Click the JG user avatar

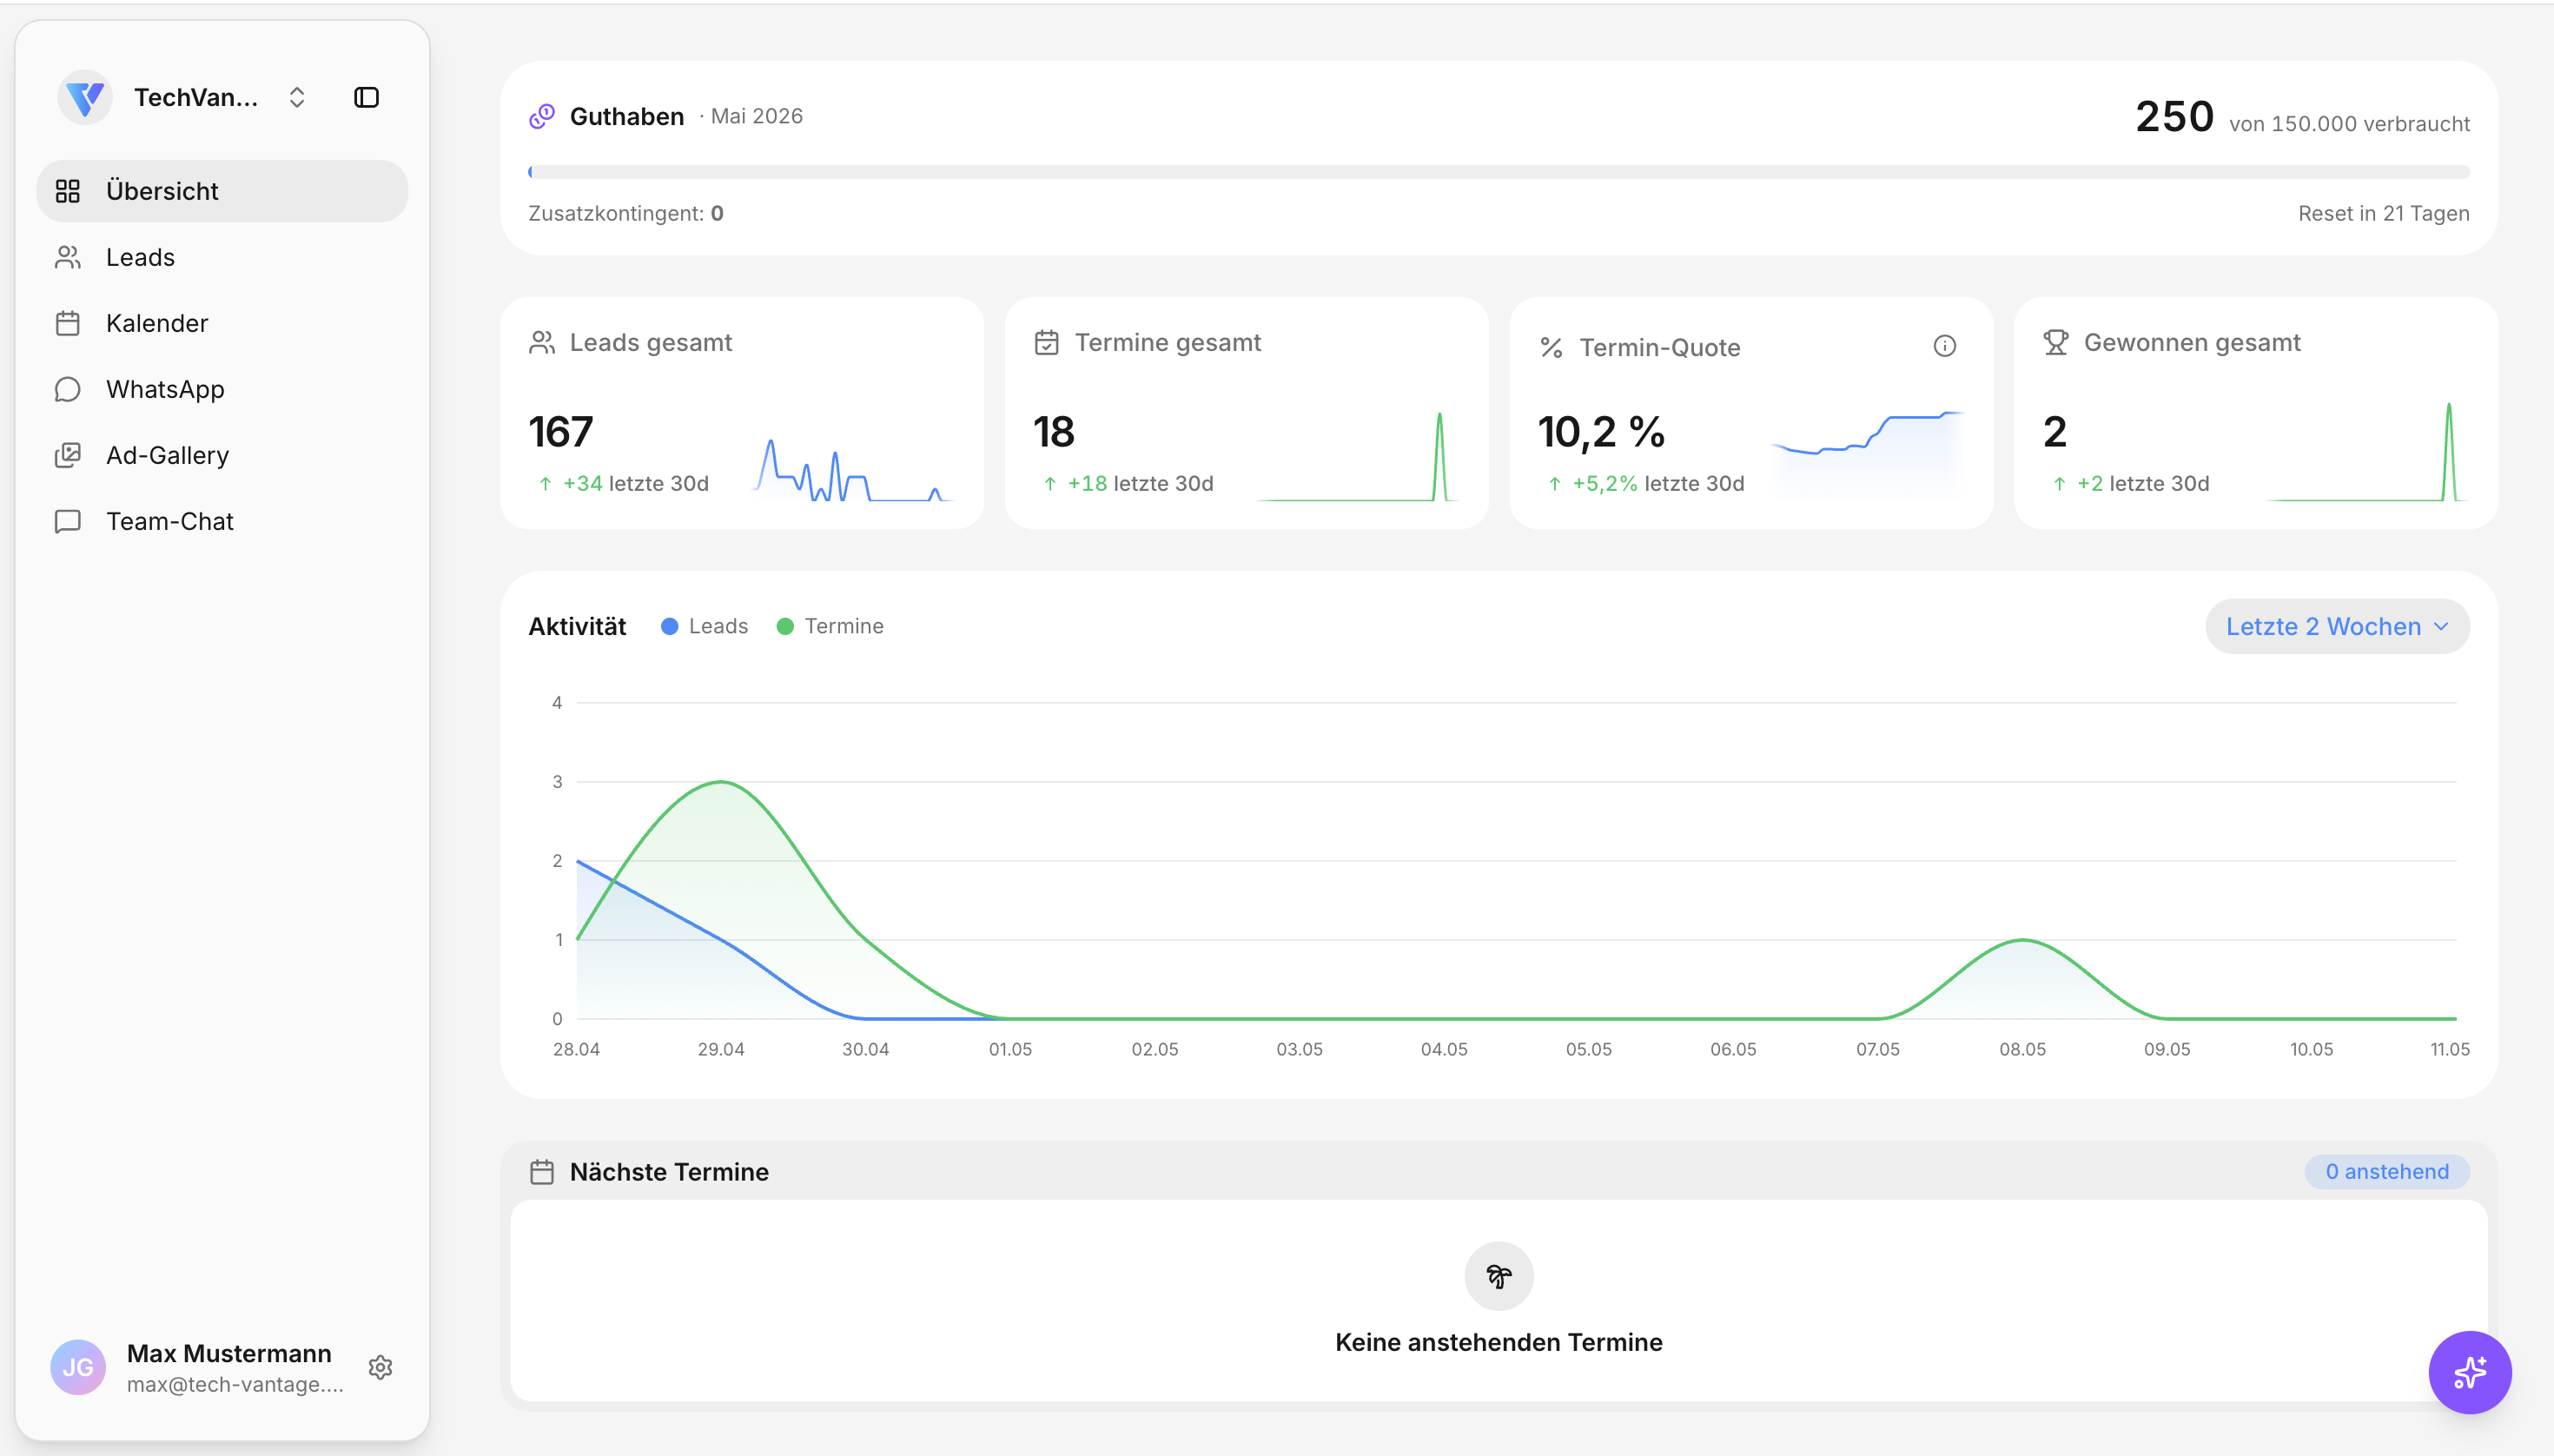(78, 1367)
